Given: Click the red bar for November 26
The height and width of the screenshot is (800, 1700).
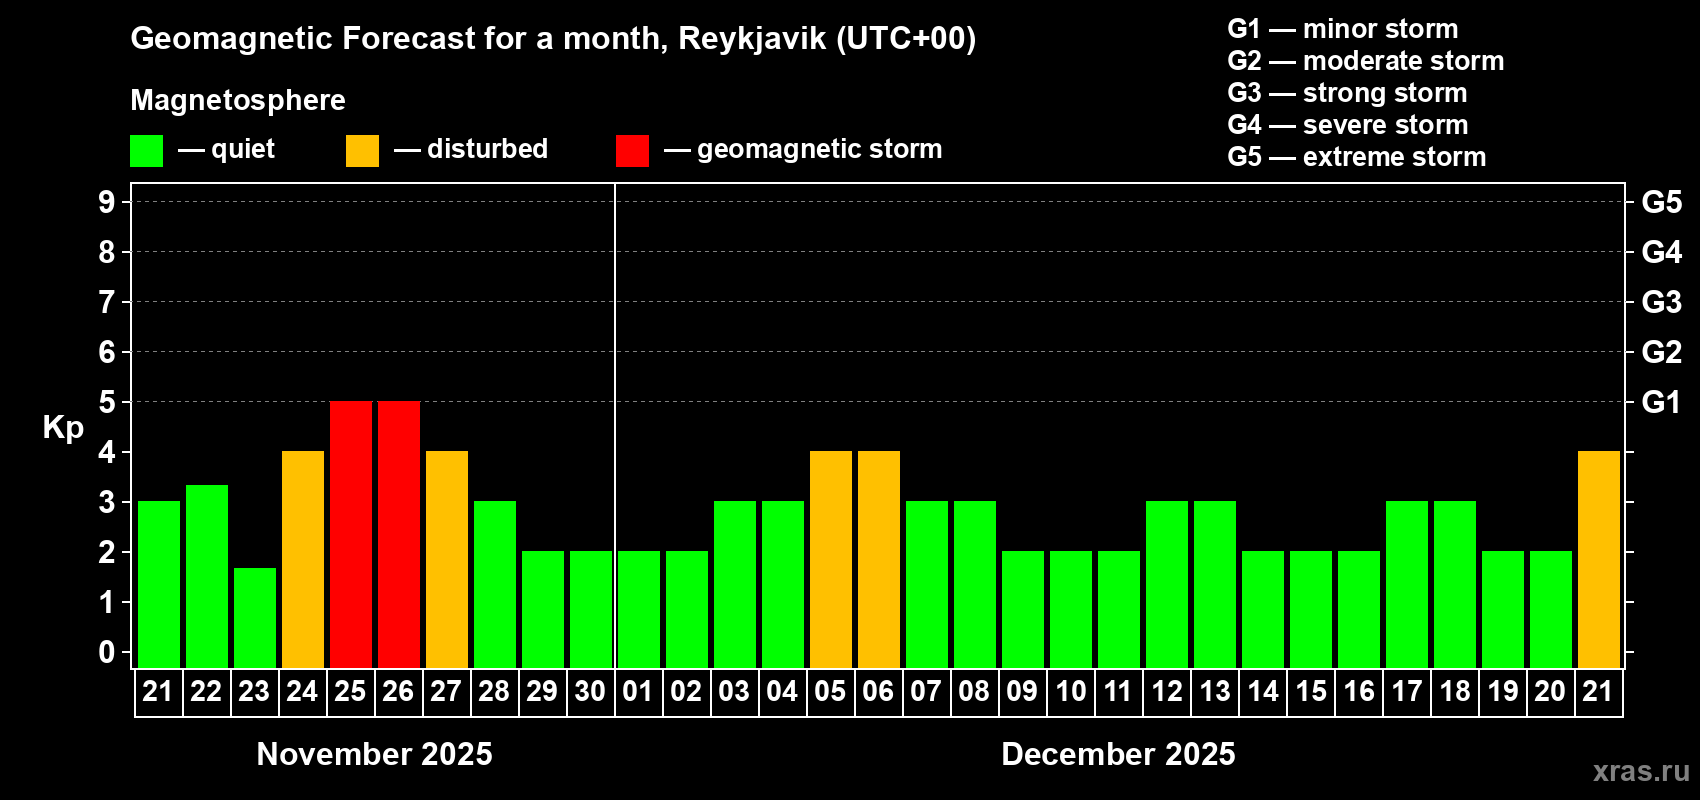Looking at the screenshot, I should click(398, 534).
